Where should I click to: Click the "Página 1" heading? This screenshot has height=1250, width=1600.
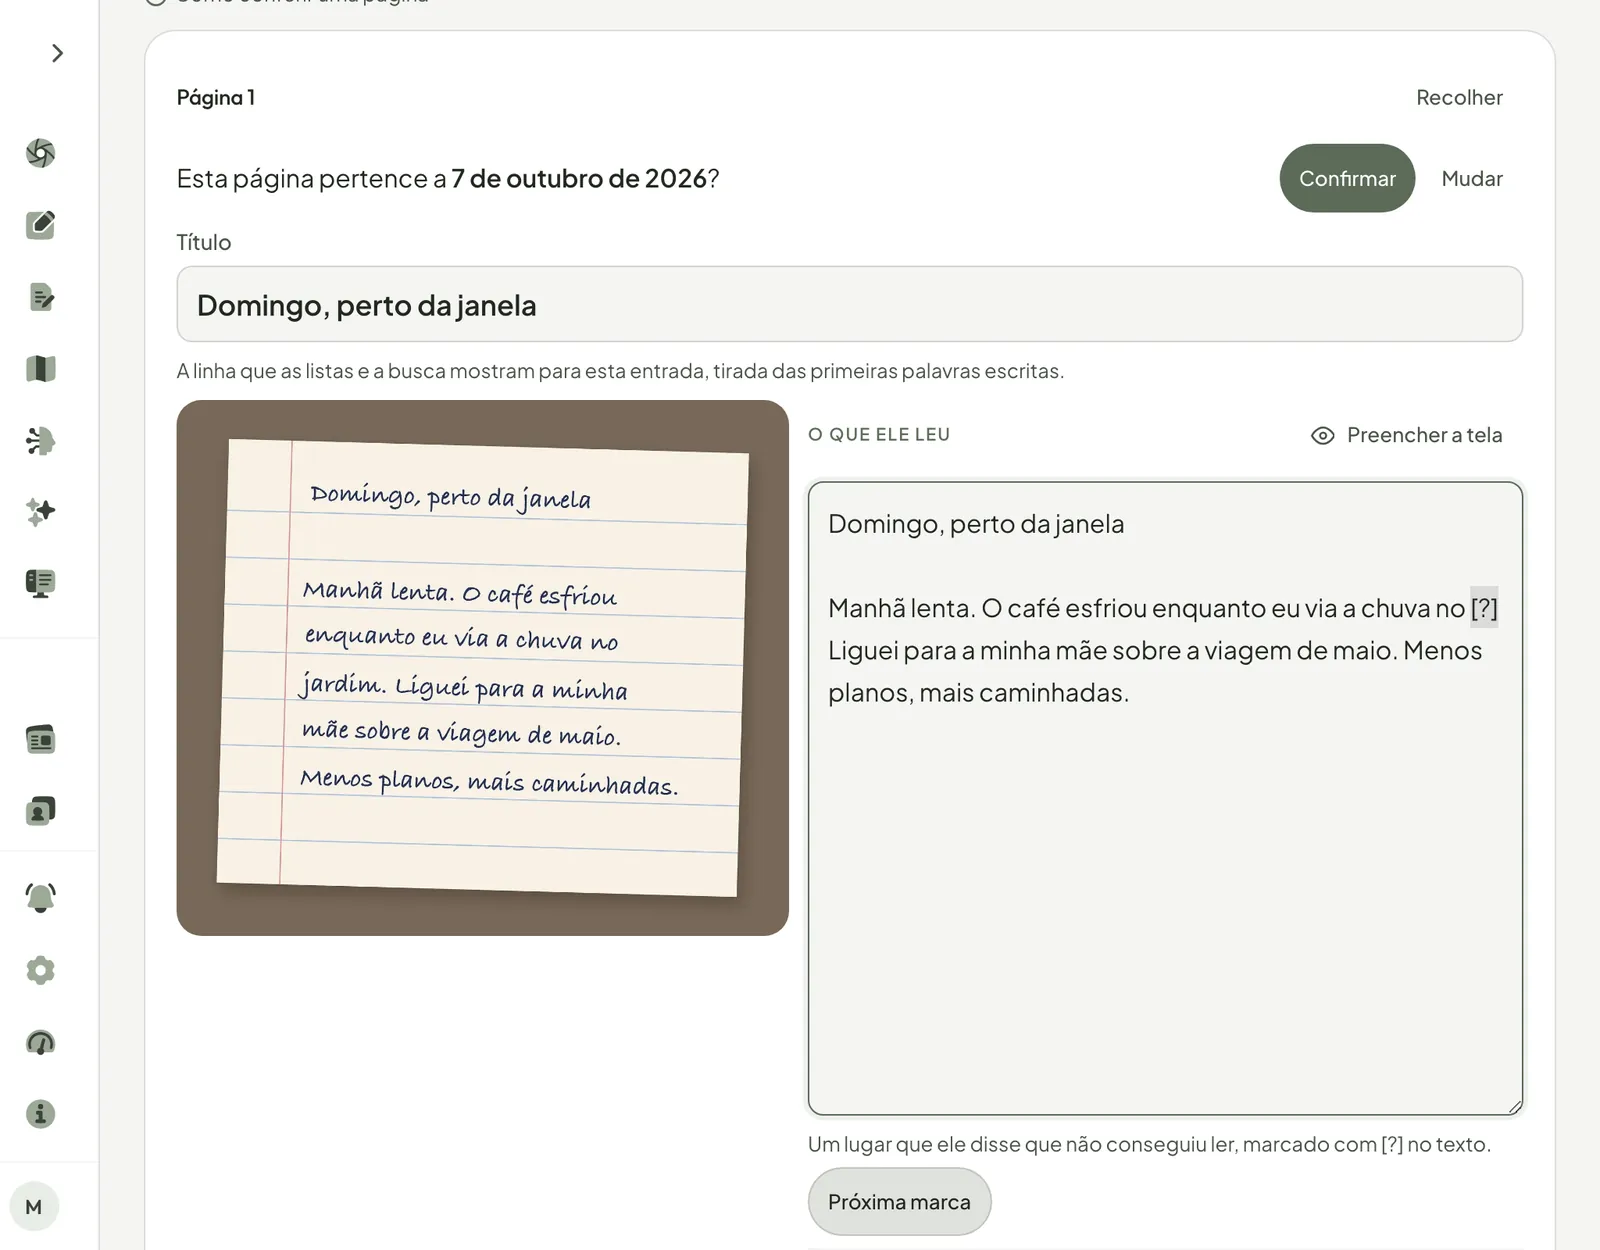216,98
